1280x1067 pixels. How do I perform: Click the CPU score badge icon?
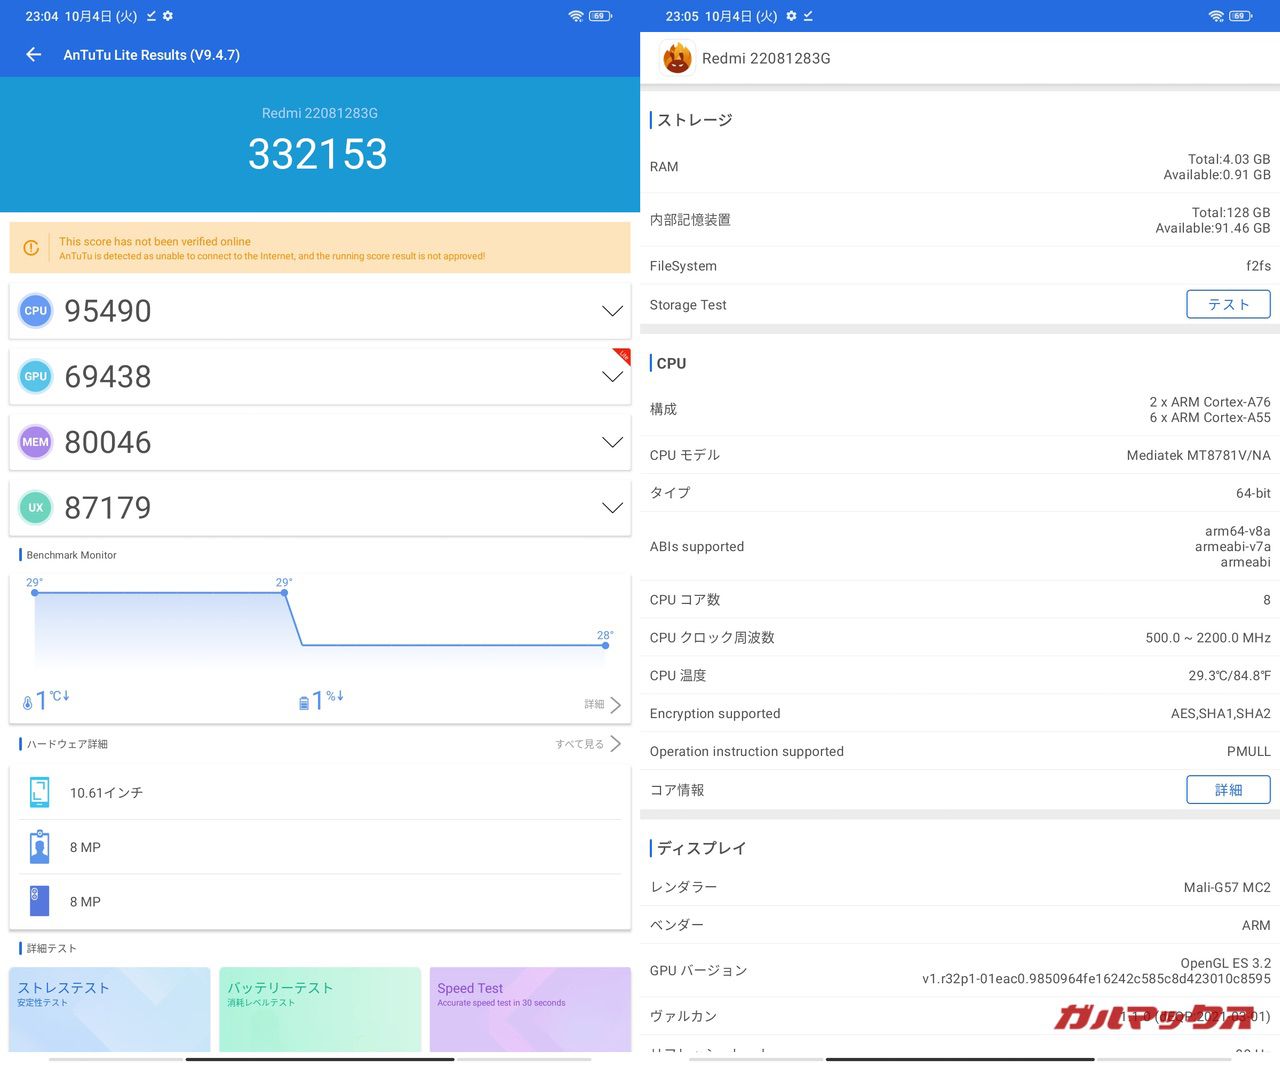tap(36, 311)
